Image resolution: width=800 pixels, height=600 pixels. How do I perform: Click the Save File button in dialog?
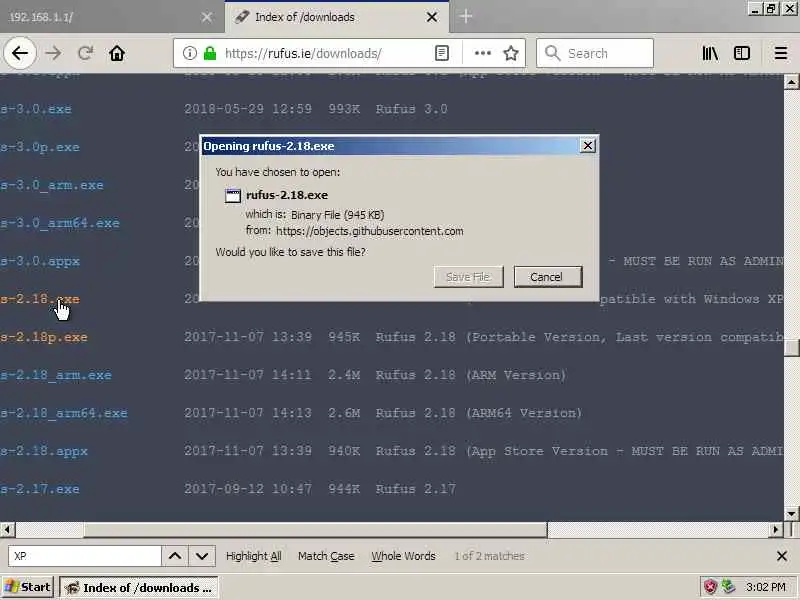[x=468, y=277]
